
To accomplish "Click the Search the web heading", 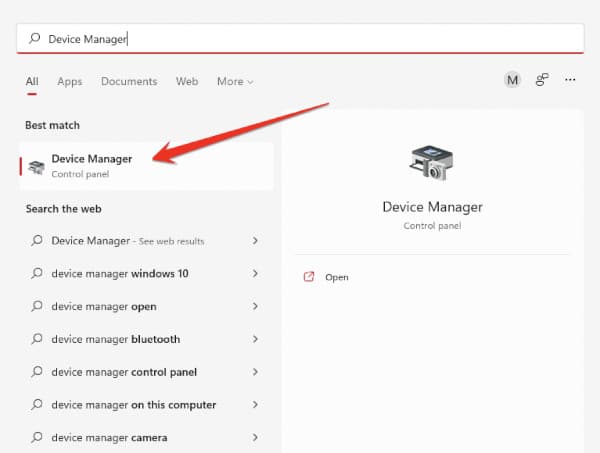I will 64,209.
